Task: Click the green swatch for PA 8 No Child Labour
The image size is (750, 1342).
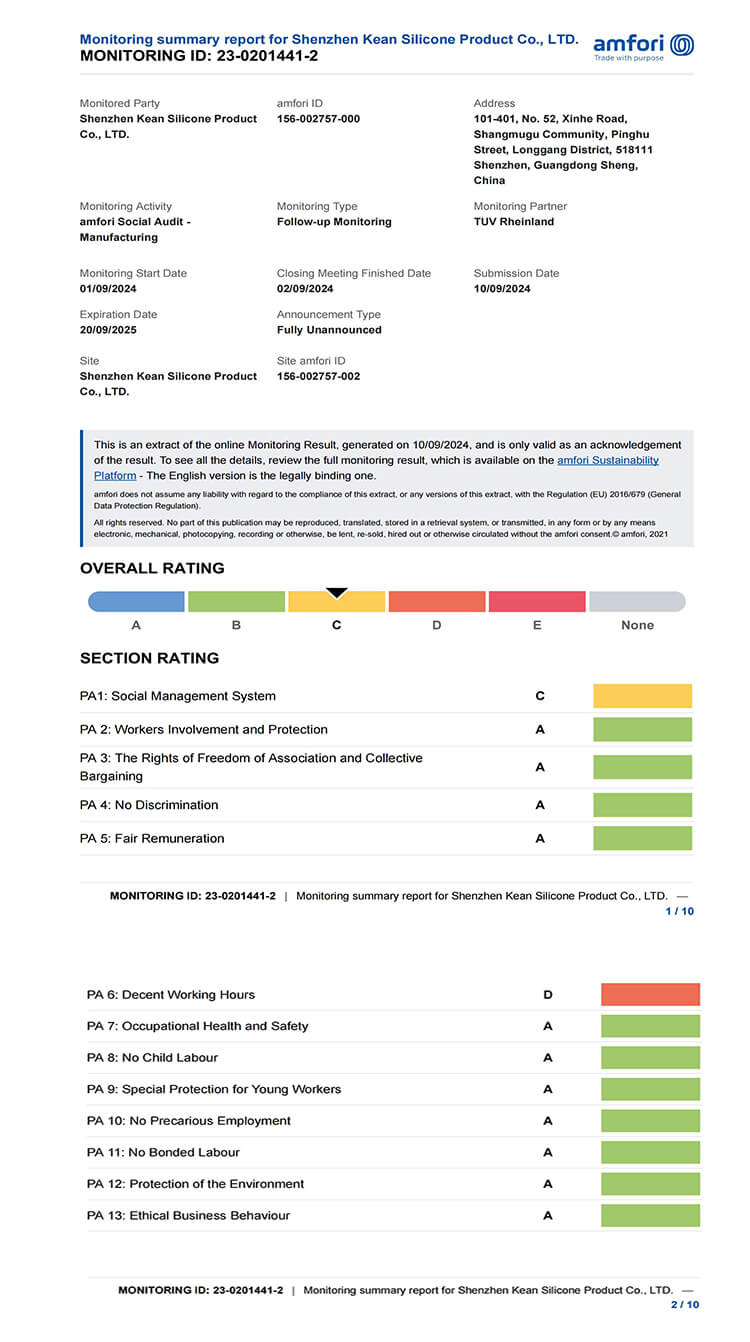Action: click(650, 1057)
